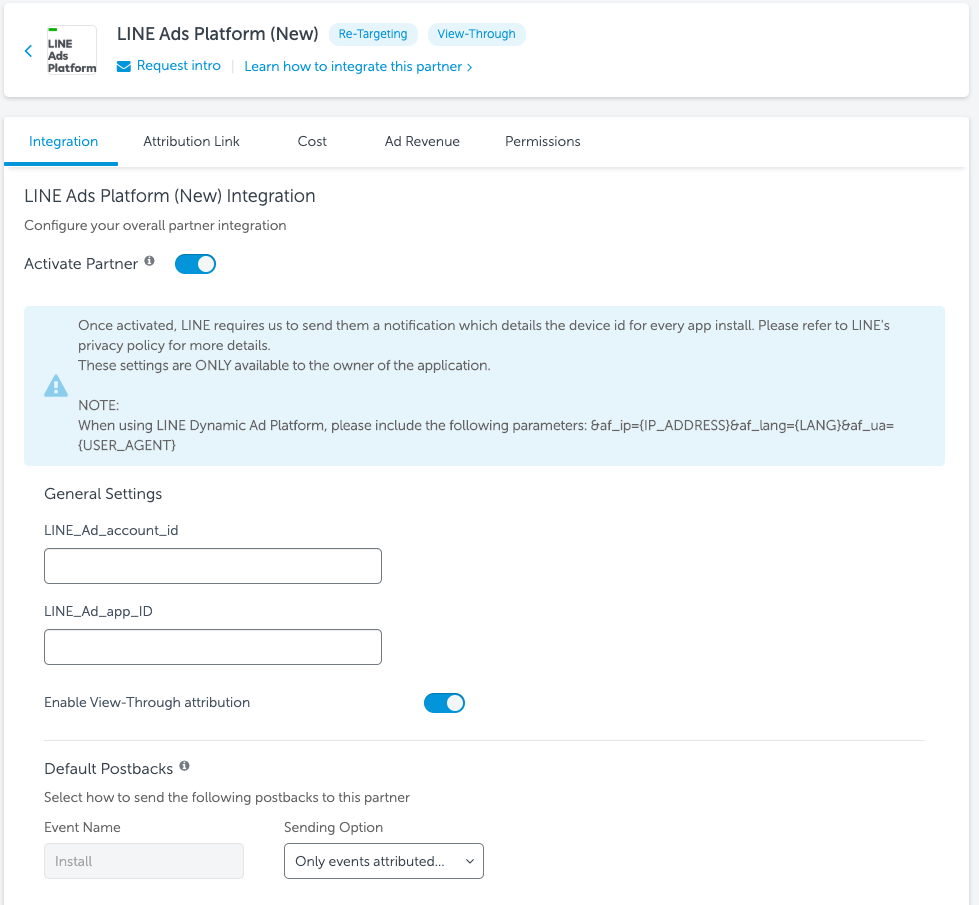Screen dimensions: 979x905
Task: Click info icon next to Activate Partner
Action: (150, 262)
